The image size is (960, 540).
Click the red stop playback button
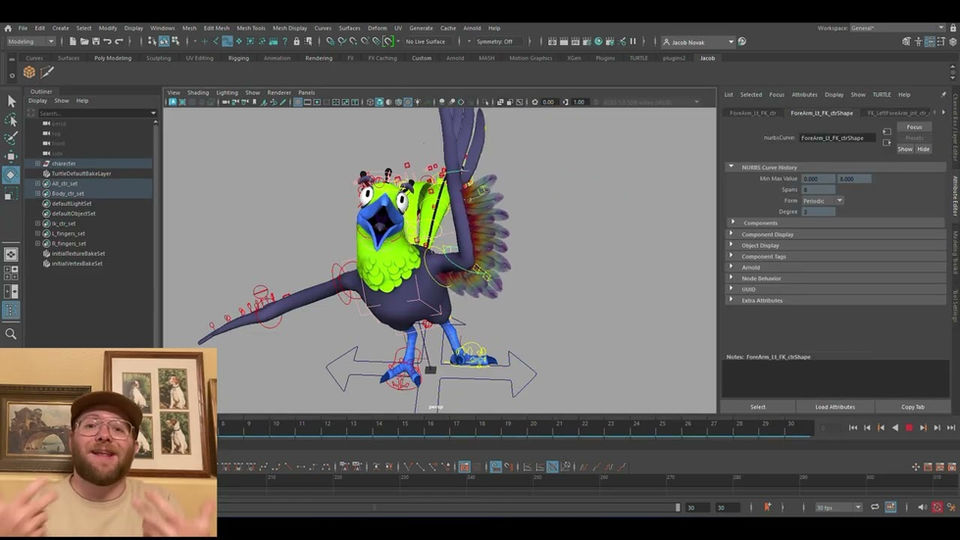point(909,428)
